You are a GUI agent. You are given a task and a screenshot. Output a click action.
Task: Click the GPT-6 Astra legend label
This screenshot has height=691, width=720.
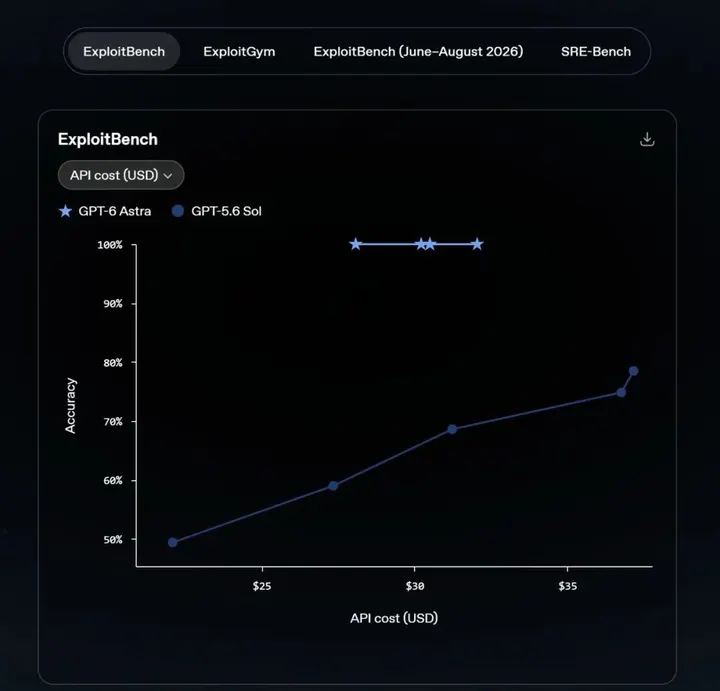(115, 211)
